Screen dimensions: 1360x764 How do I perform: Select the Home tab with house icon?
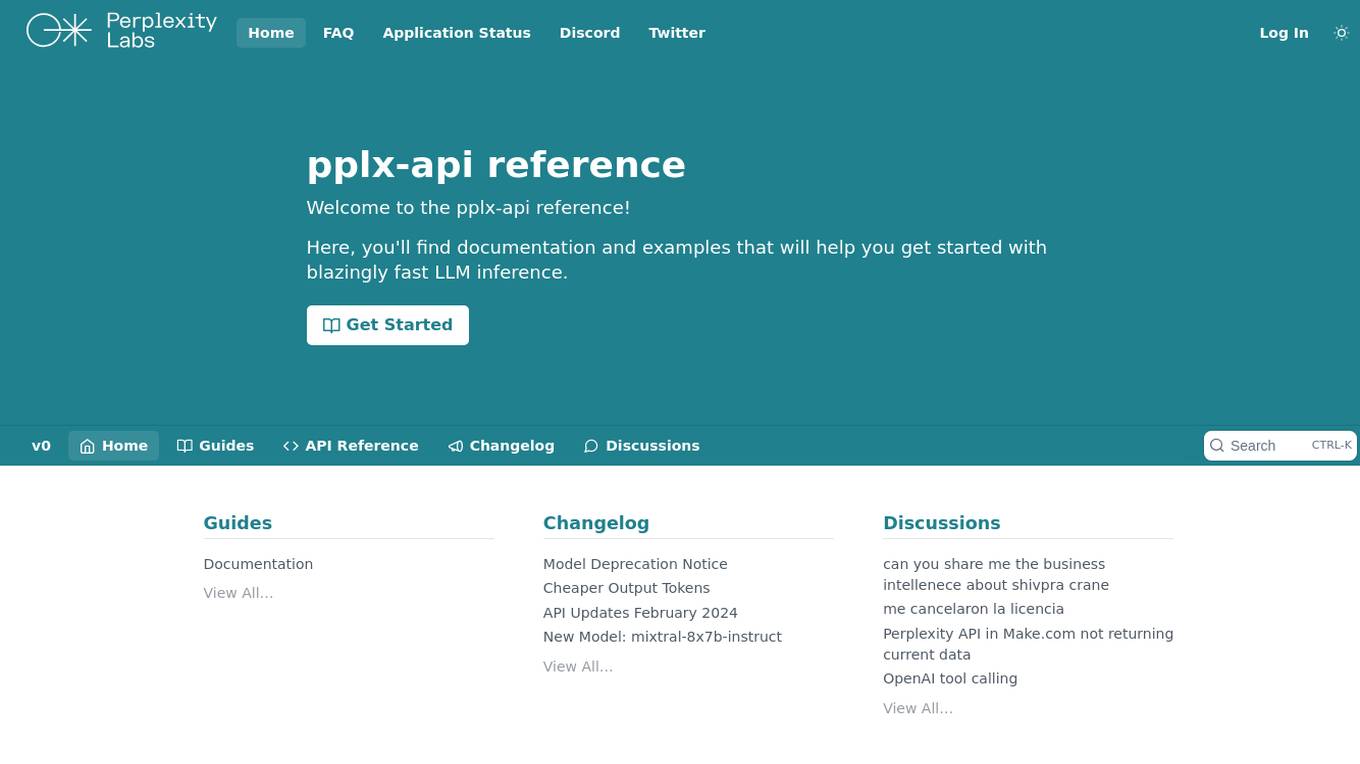pos(113,446)
